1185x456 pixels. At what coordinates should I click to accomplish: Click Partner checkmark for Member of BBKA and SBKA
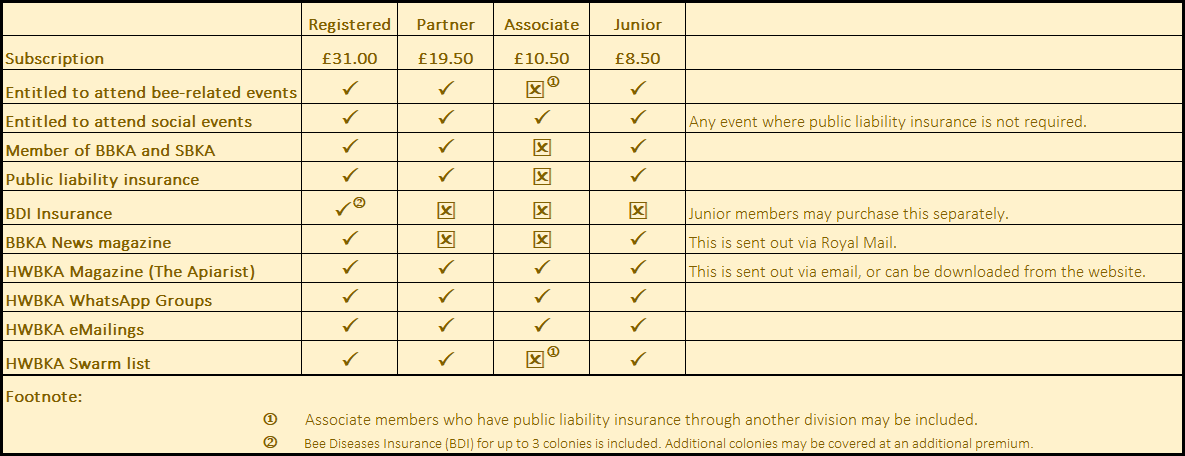pyautogui.click(x=446, y=148)
